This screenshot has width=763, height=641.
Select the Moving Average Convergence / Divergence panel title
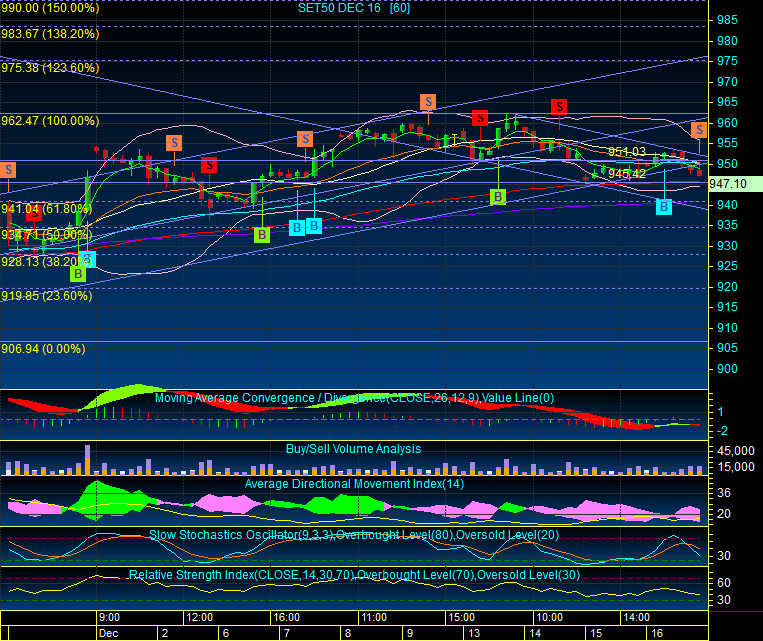[354, 398]
